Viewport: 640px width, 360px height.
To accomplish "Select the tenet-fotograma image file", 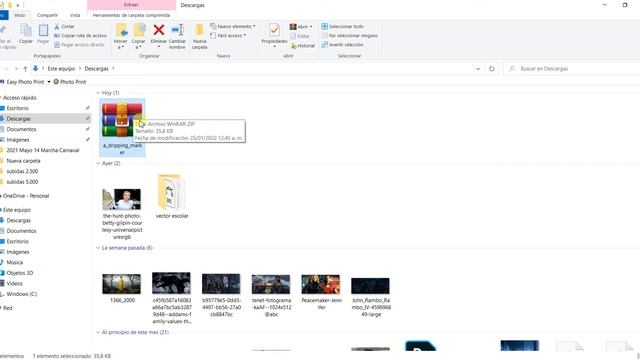I will (271, 295).
